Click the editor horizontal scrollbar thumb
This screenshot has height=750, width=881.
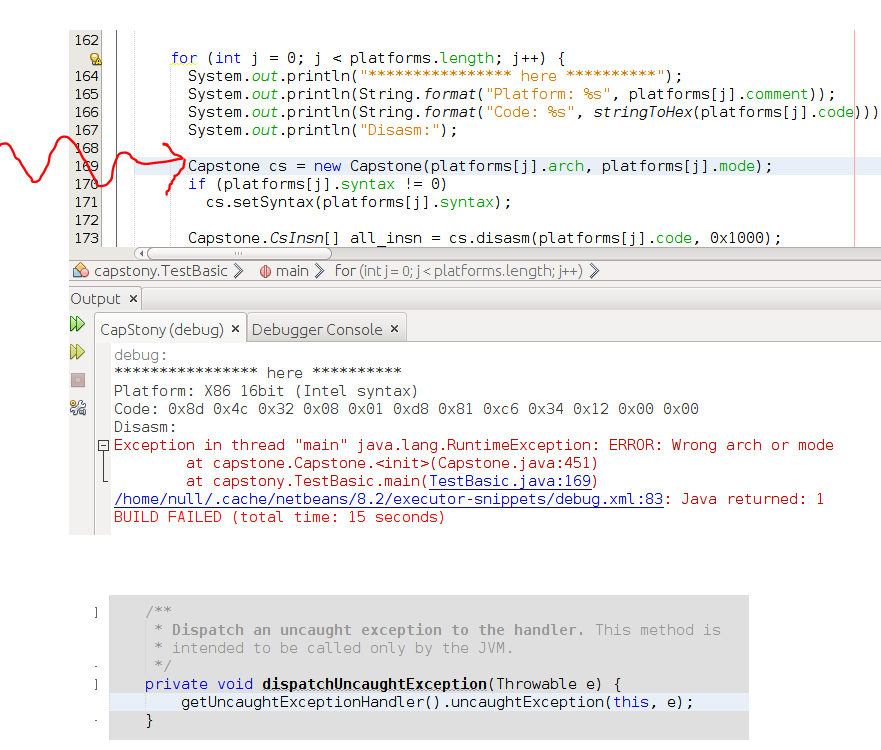tap(239, 253)
